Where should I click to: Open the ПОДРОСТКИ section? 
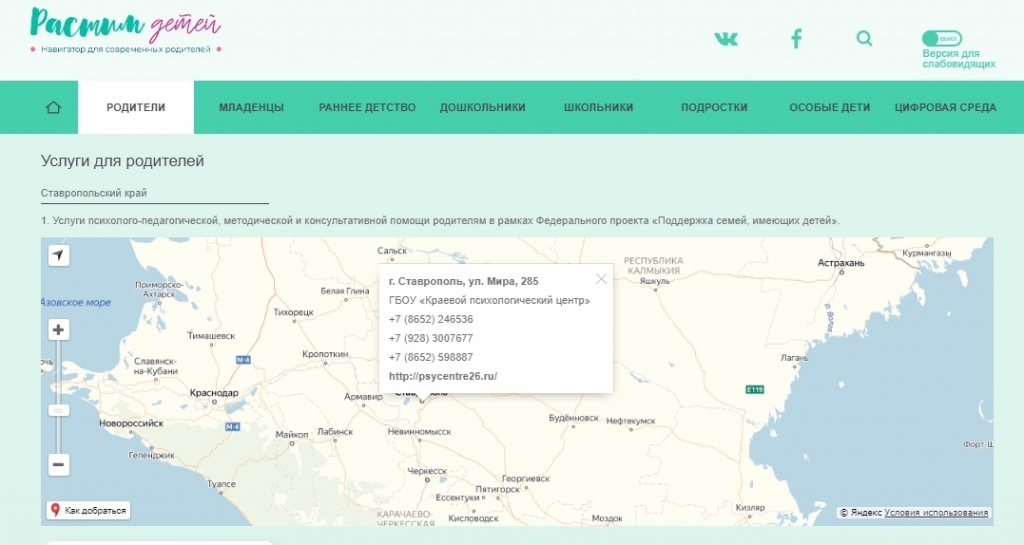point(714,108)
